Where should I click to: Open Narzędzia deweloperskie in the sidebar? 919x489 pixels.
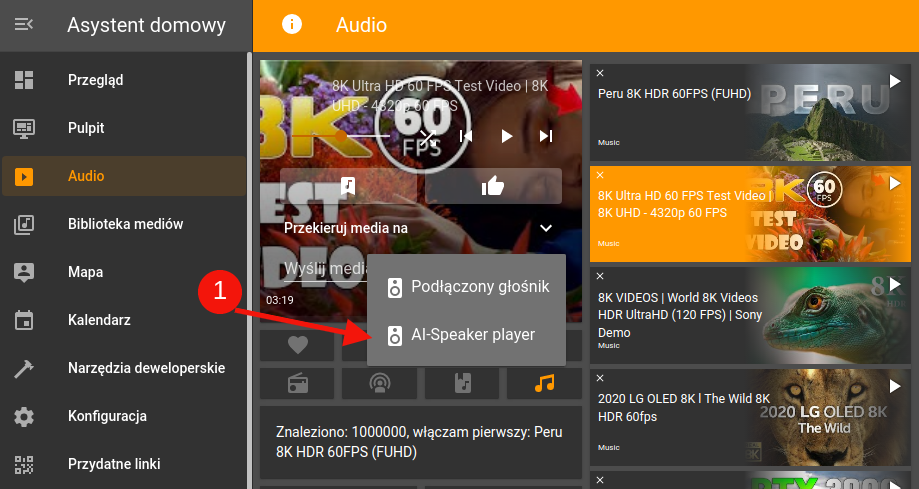coord(124,368)
